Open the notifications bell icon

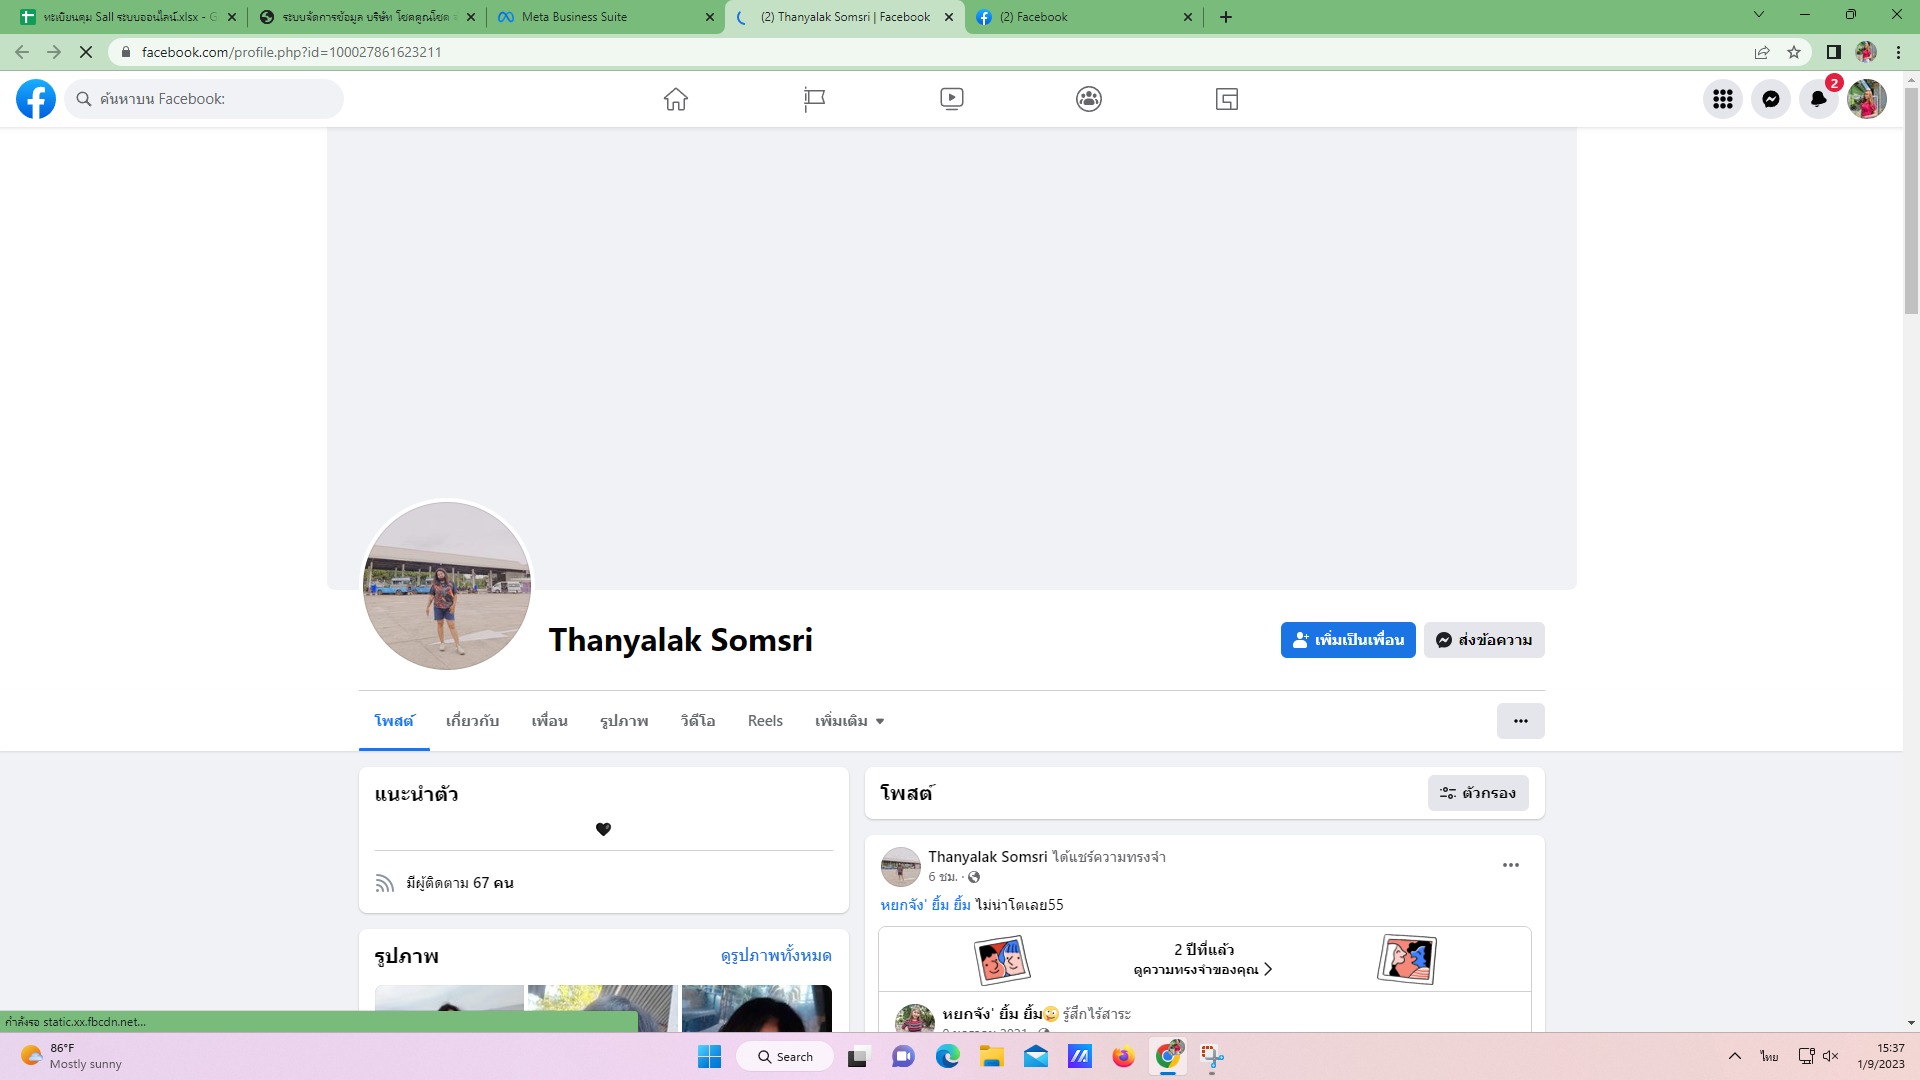coord(1818,99)
